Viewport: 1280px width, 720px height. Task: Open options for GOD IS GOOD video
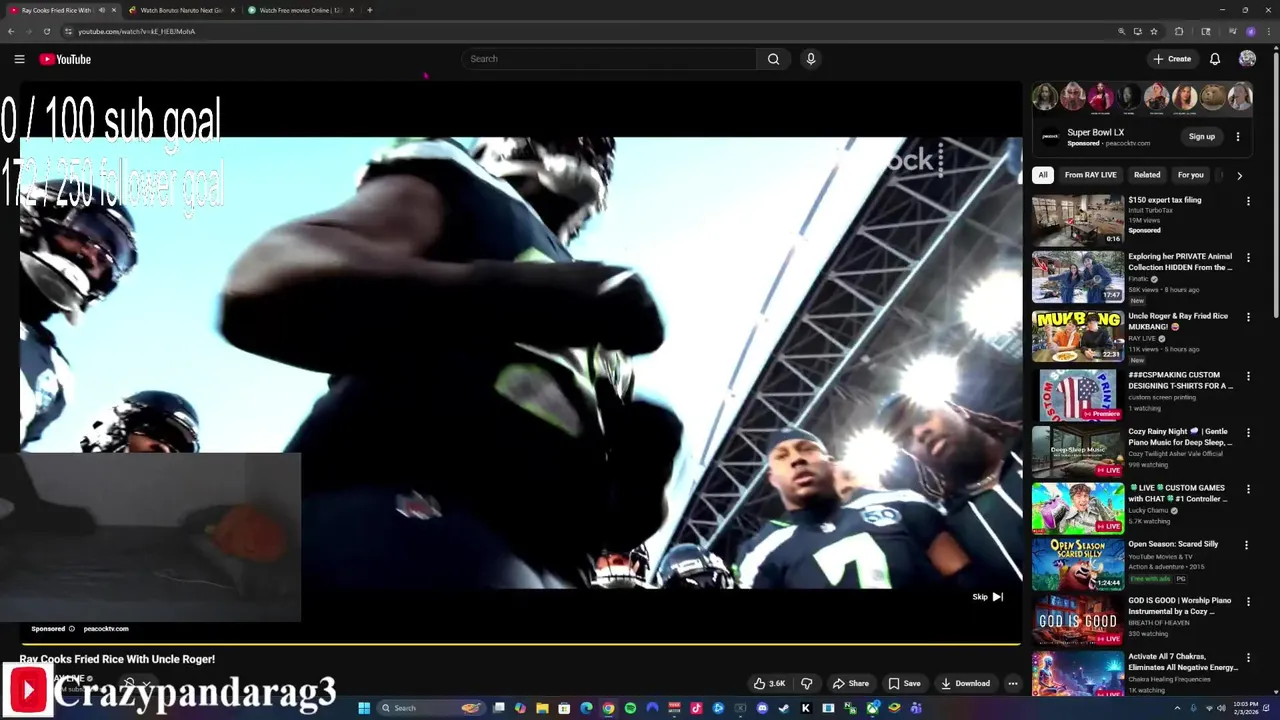(1248, 602)
